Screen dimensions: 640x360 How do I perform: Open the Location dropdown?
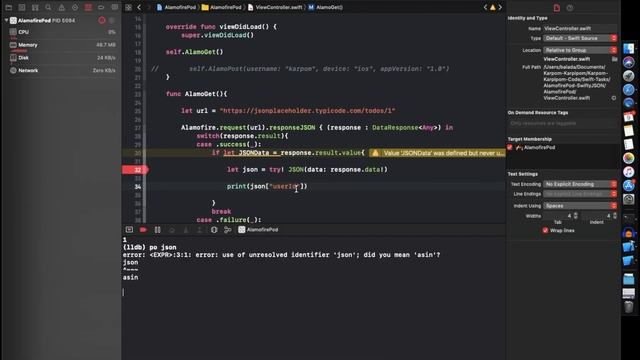click(x=580, y=50)
